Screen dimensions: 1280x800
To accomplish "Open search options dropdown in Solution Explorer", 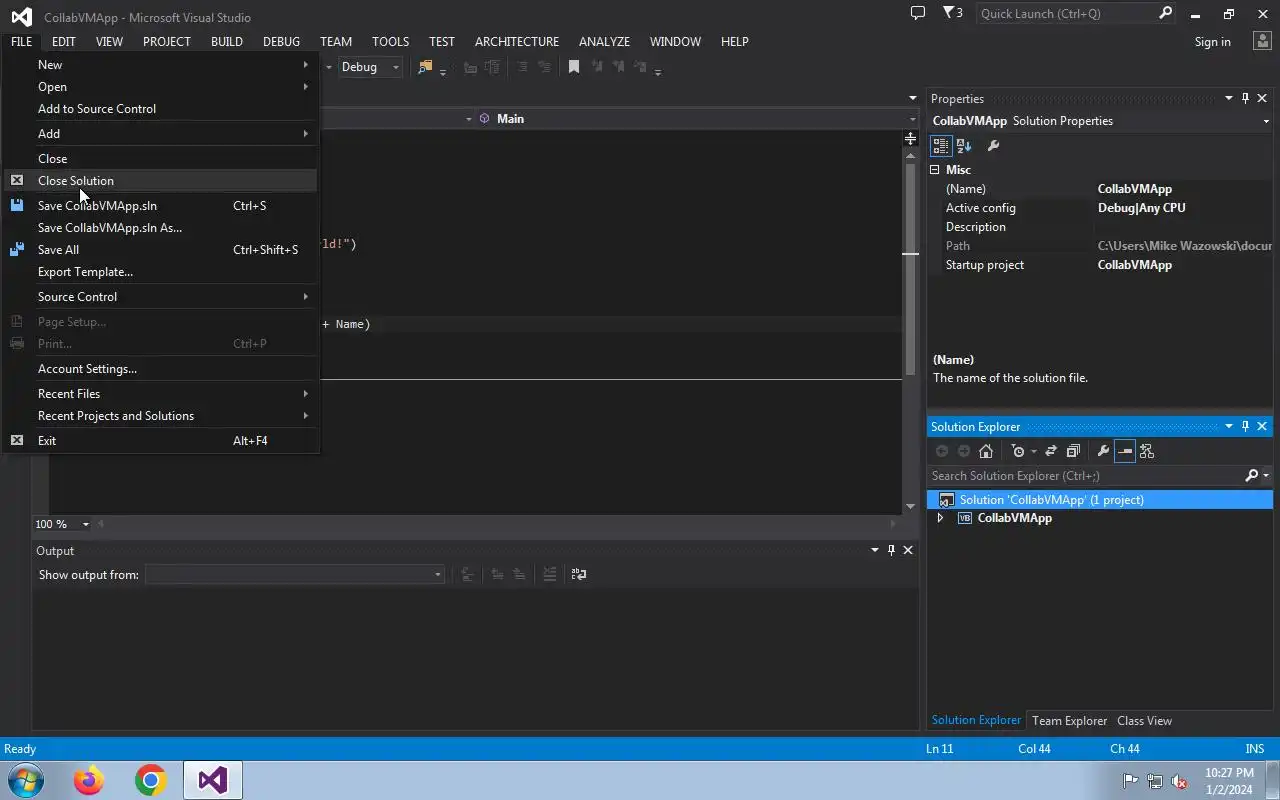I will [1267, 476].
